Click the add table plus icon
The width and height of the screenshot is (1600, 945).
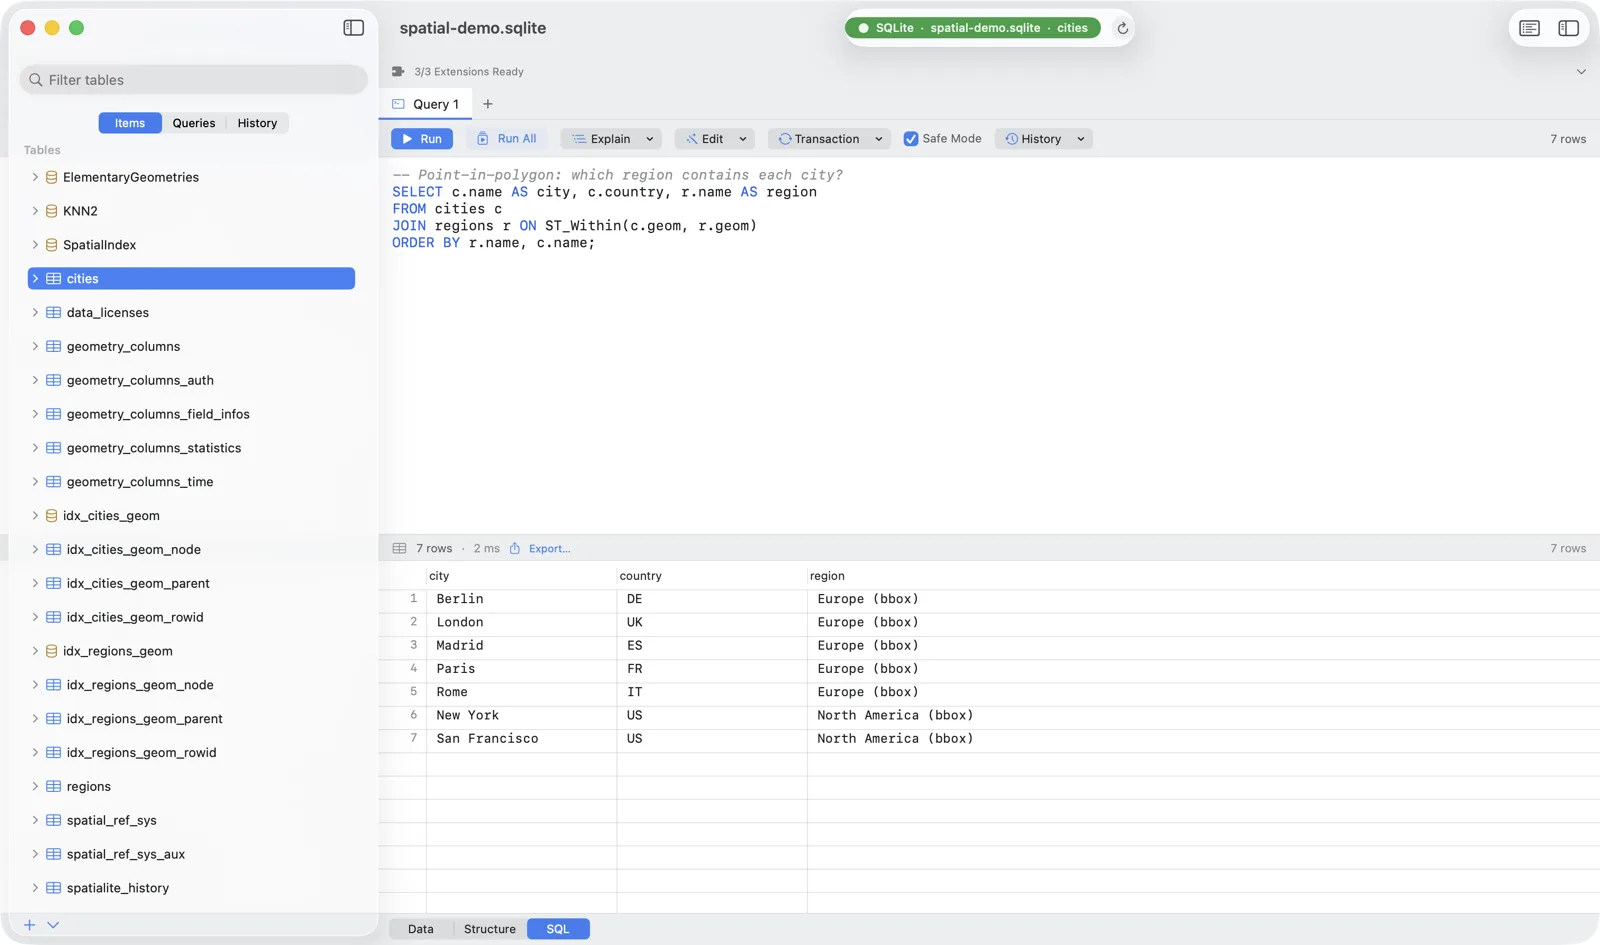click(30, 925)
